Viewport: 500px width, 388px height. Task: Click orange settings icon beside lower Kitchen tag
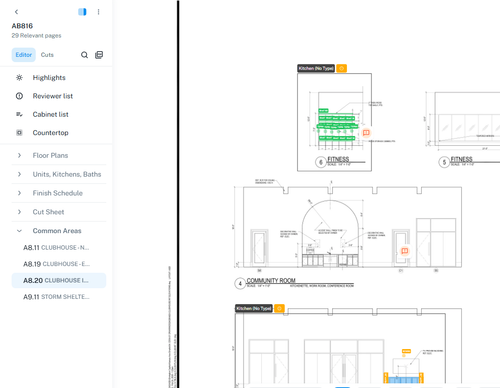[x=279, y=308]
